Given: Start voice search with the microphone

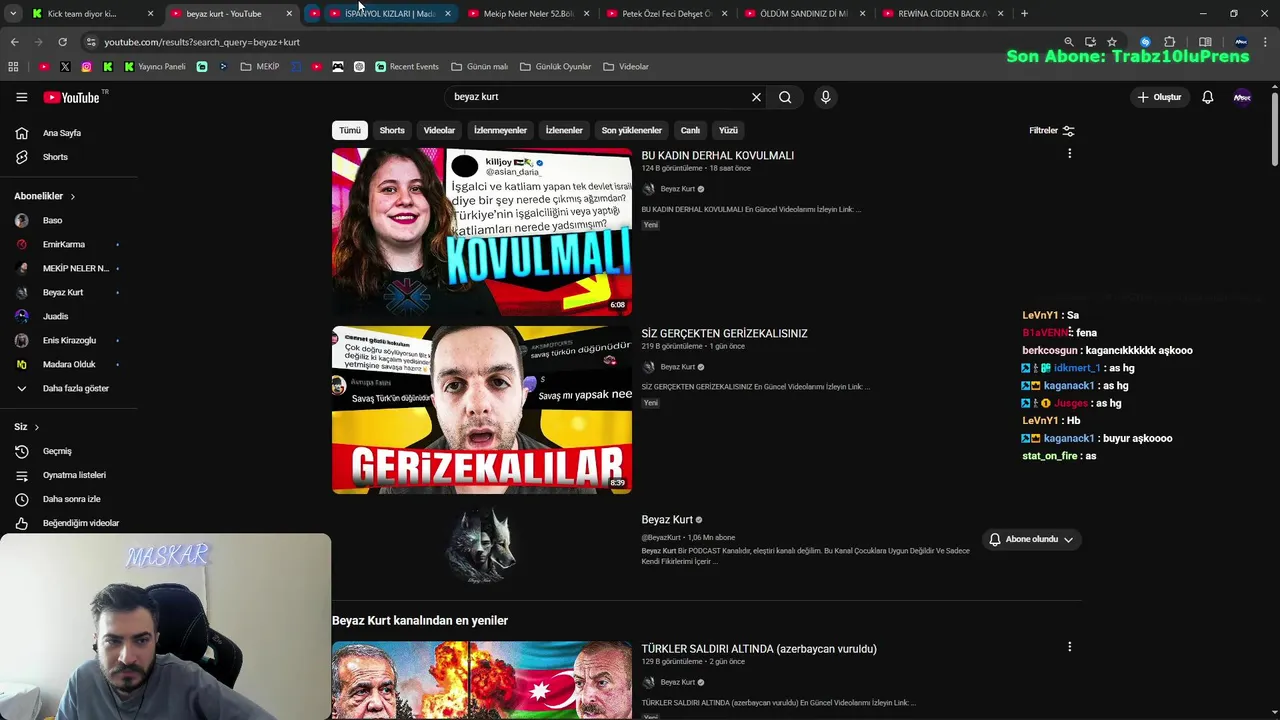Looking at the screenshot, I should [x=825, y=97].
